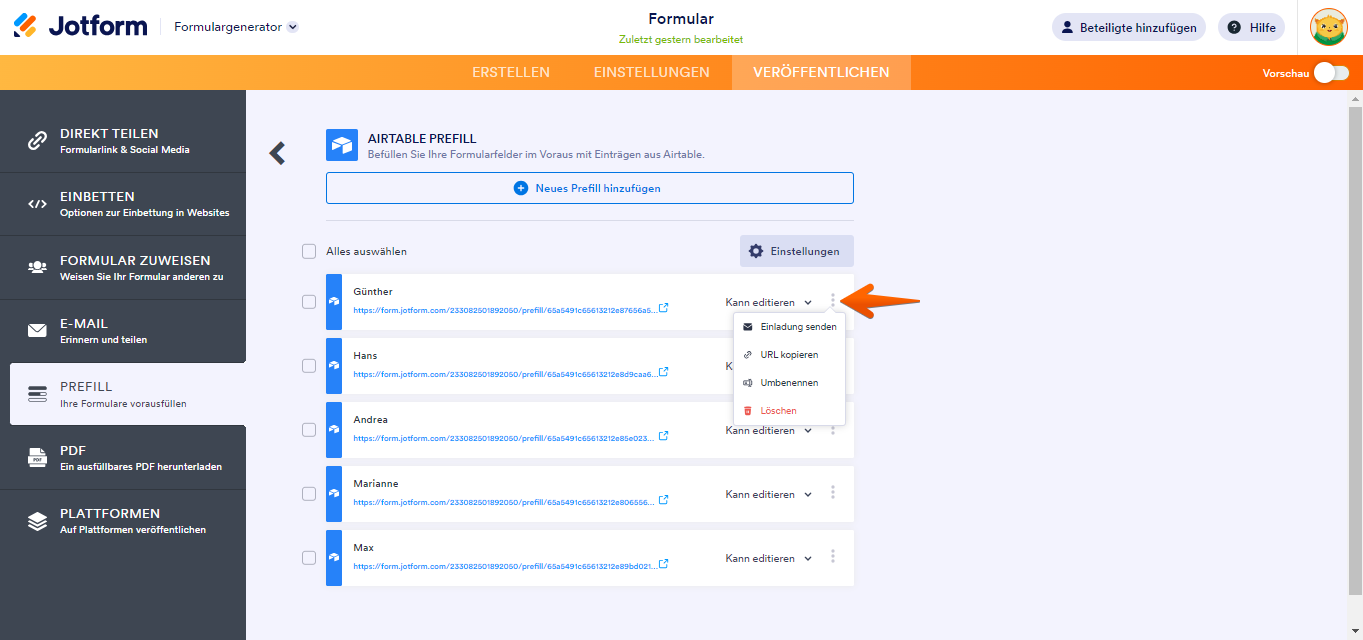Expand Kann editieren dropdown for Max
This screenshot has width=1363, height=640.
pyautogui.click(x=769, y=558)
